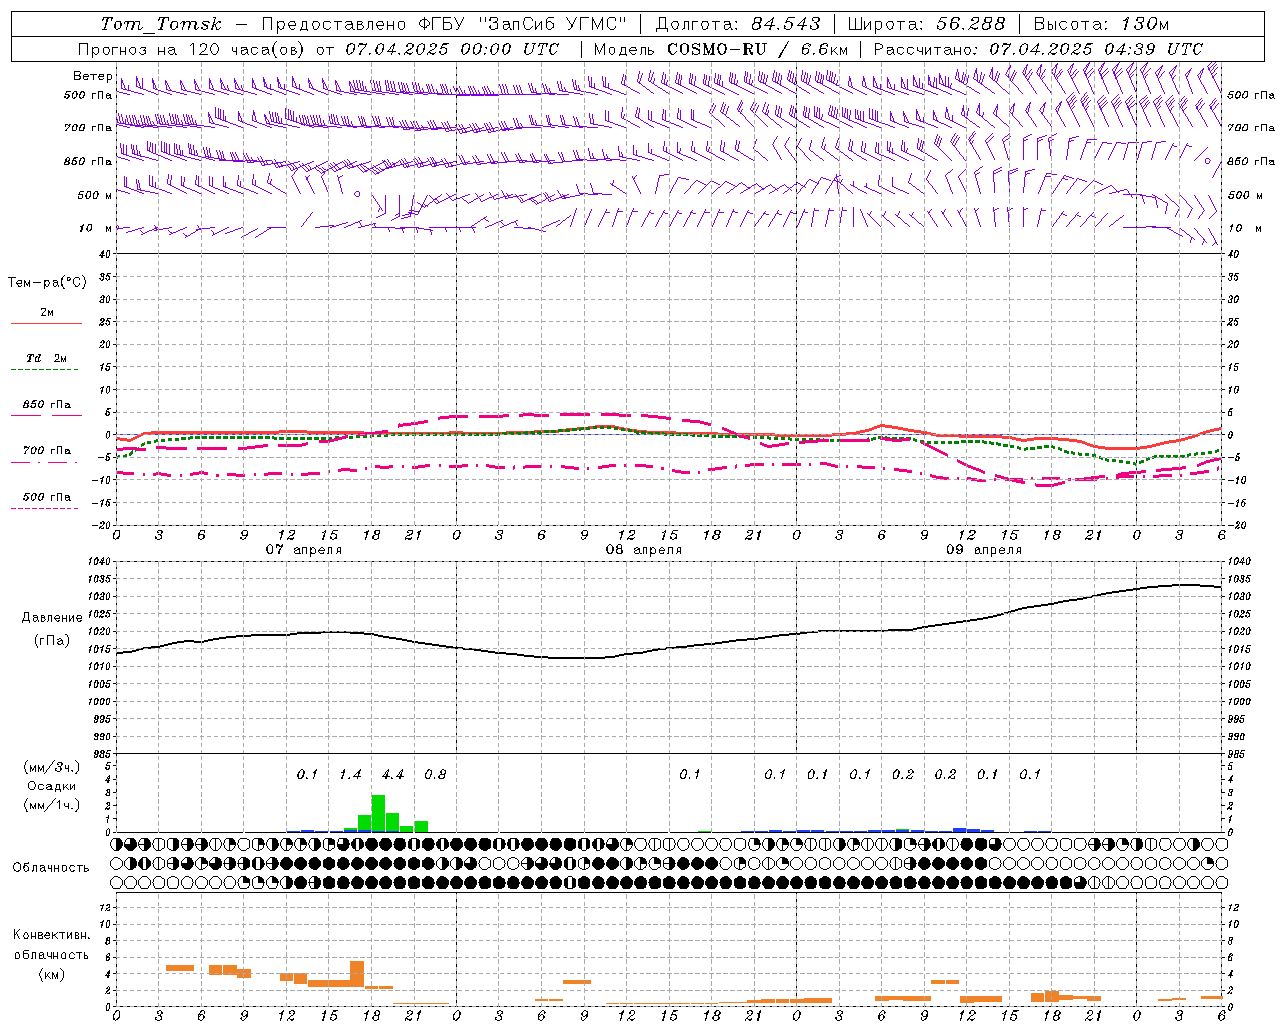Click the station name Tom_Tomsk in header
The image size is (1280, 1024).
pyautogui.click(x=161, y=24)
